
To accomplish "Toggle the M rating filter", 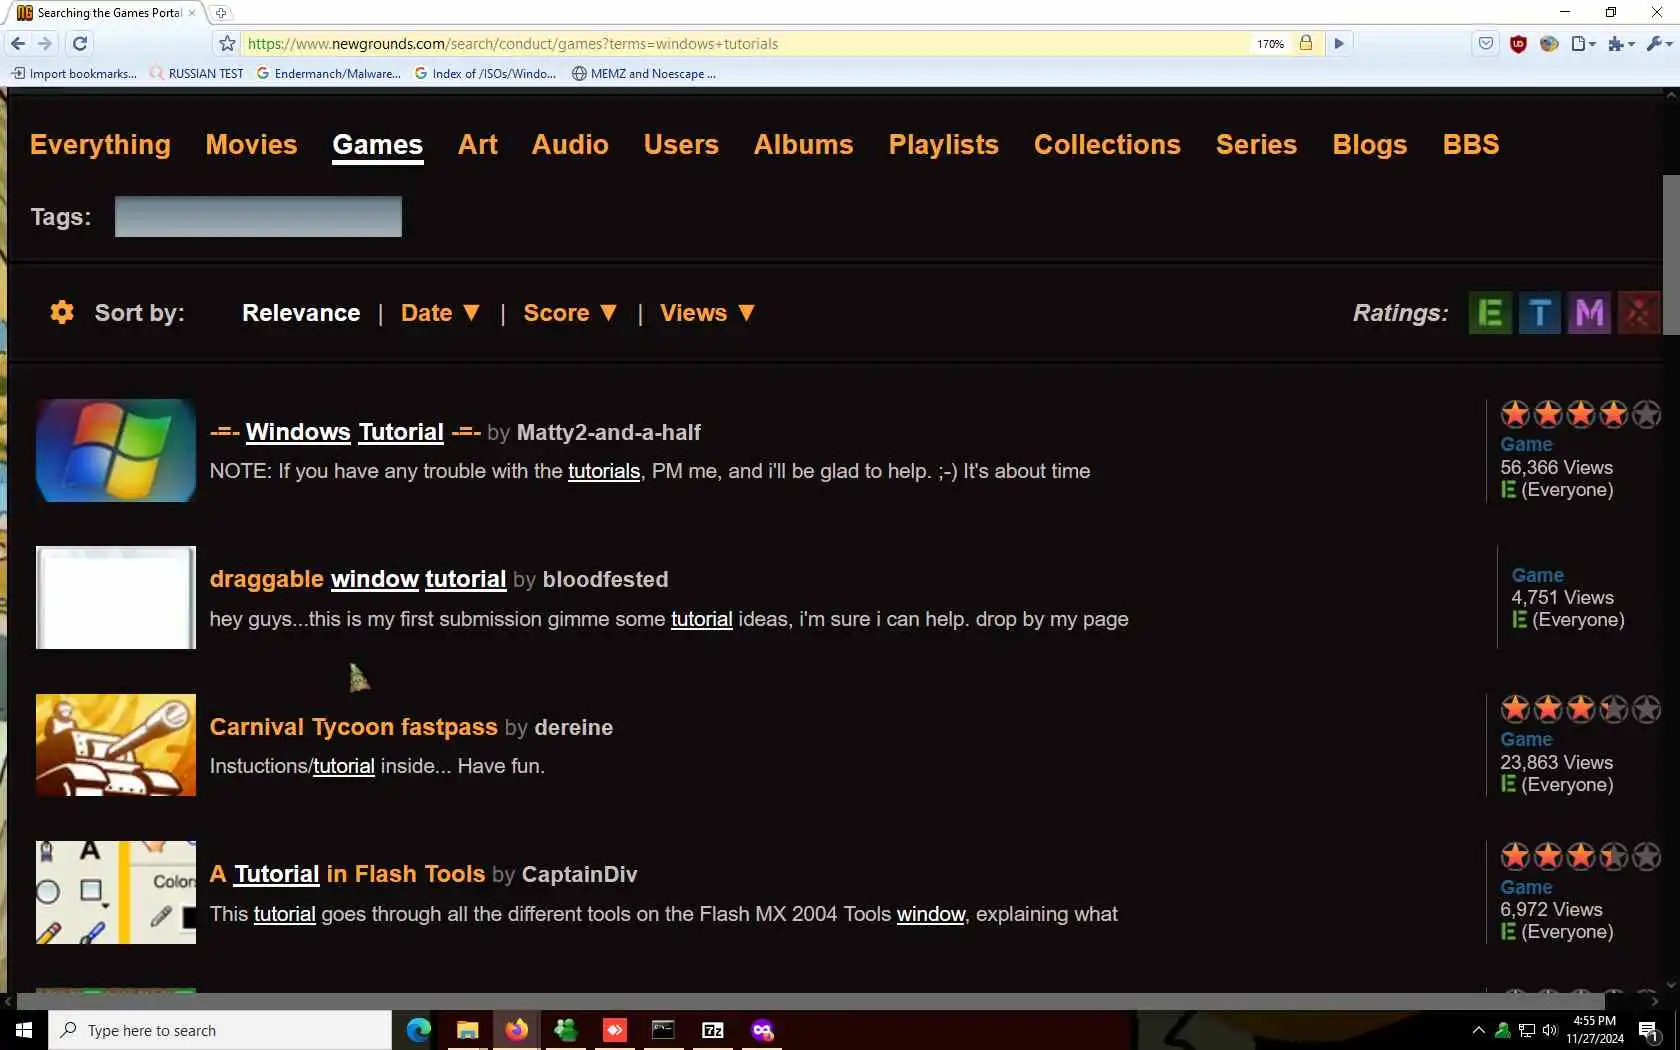I will click(x=1590, y=313).
